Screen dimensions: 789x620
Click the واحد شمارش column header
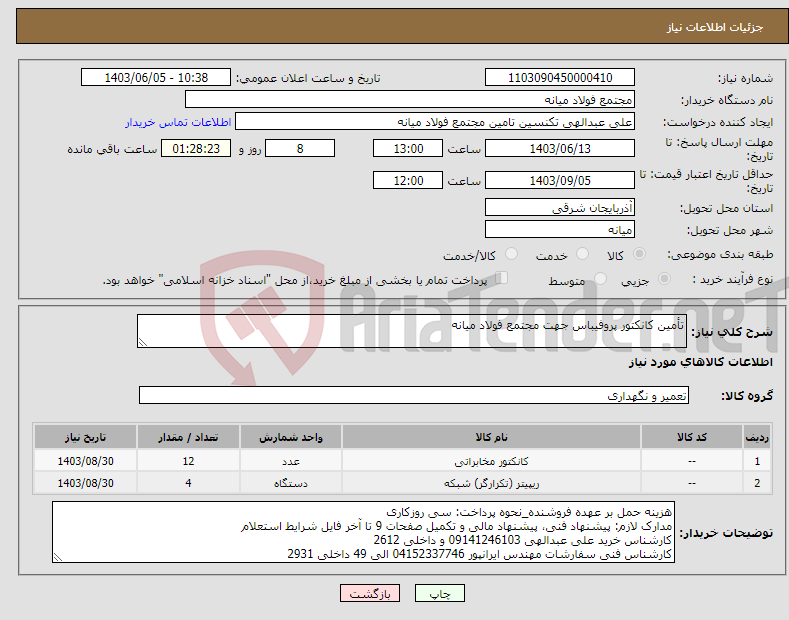click(x=291, y=437)
